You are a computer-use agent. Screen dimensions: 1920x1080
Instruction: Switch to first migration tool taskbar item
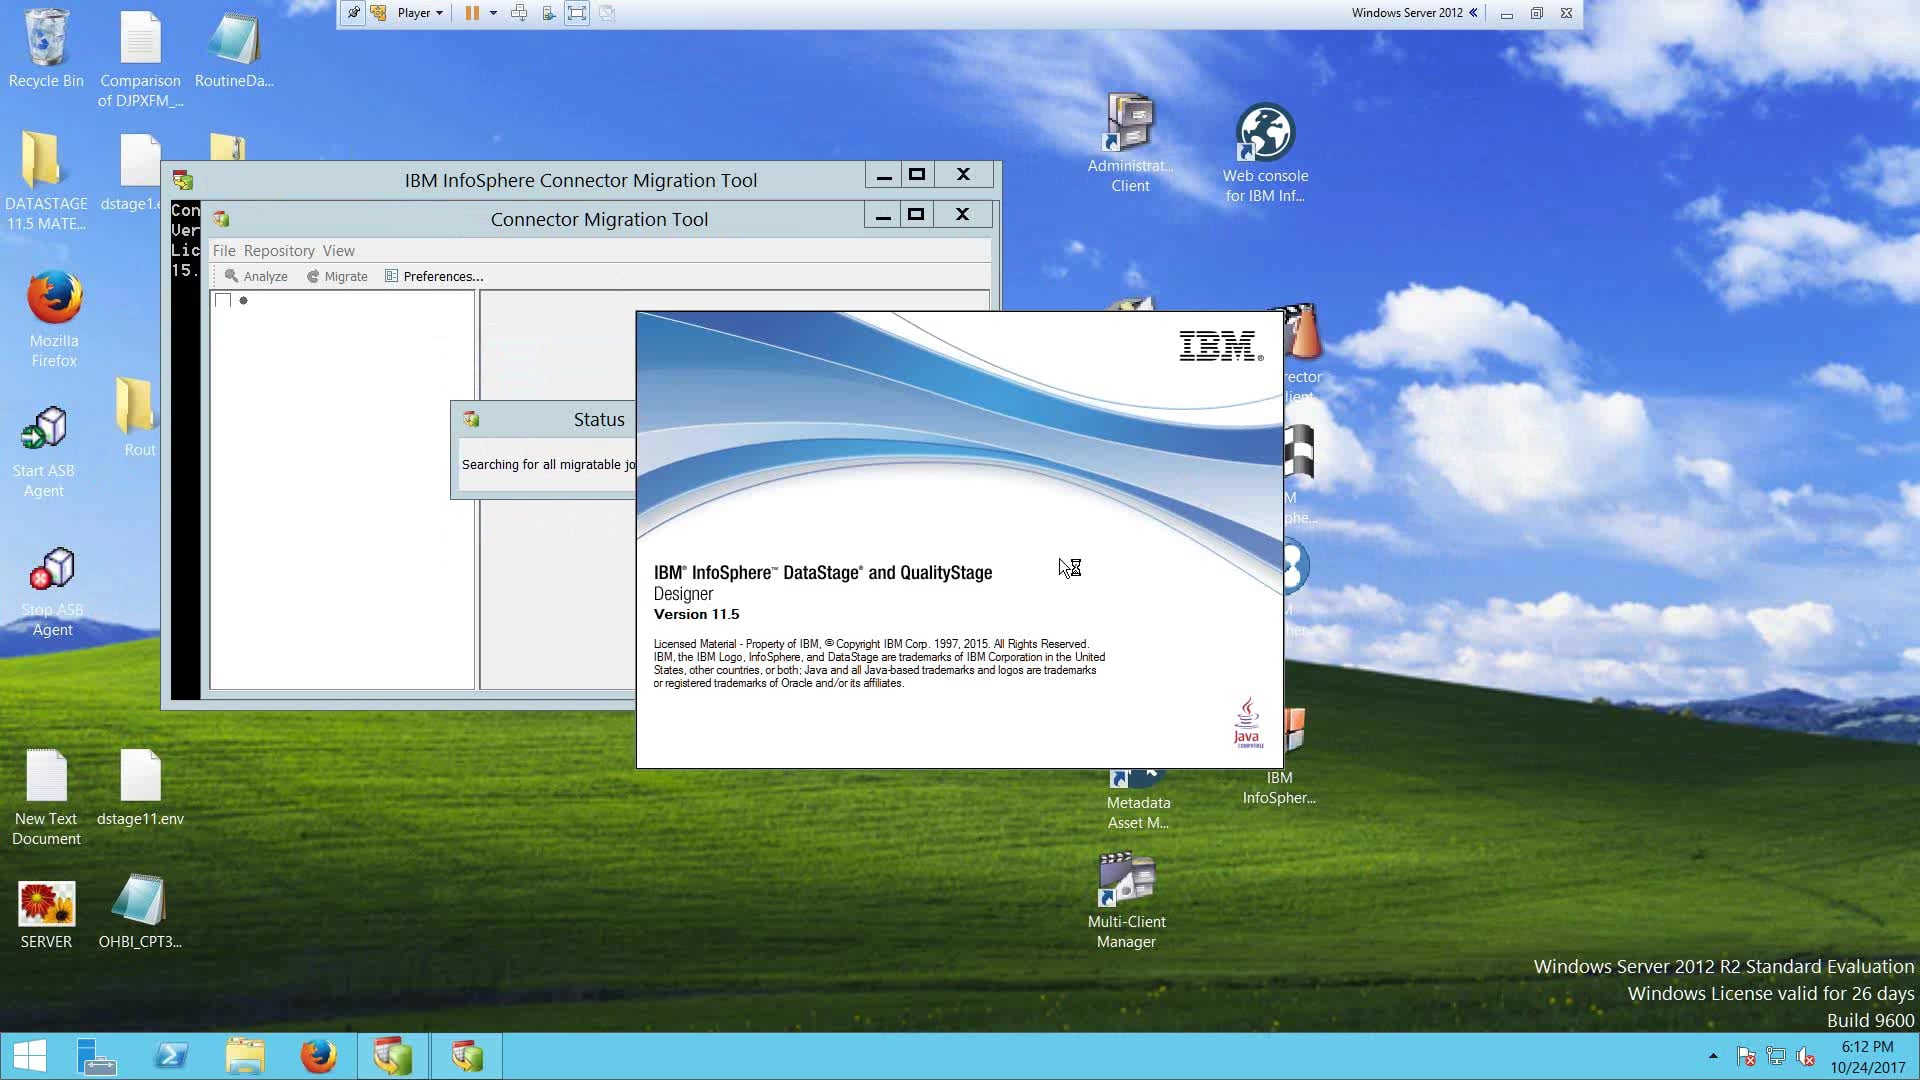pos(393,1056)
